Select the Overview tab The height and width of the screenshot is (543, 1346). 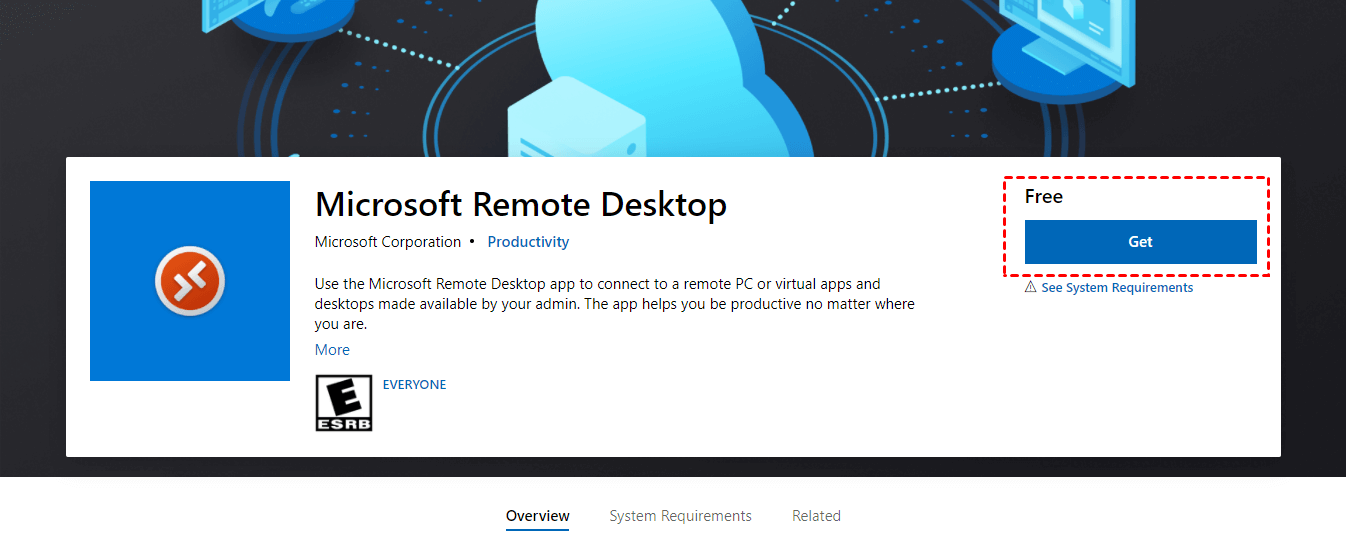tap(538, 516)
